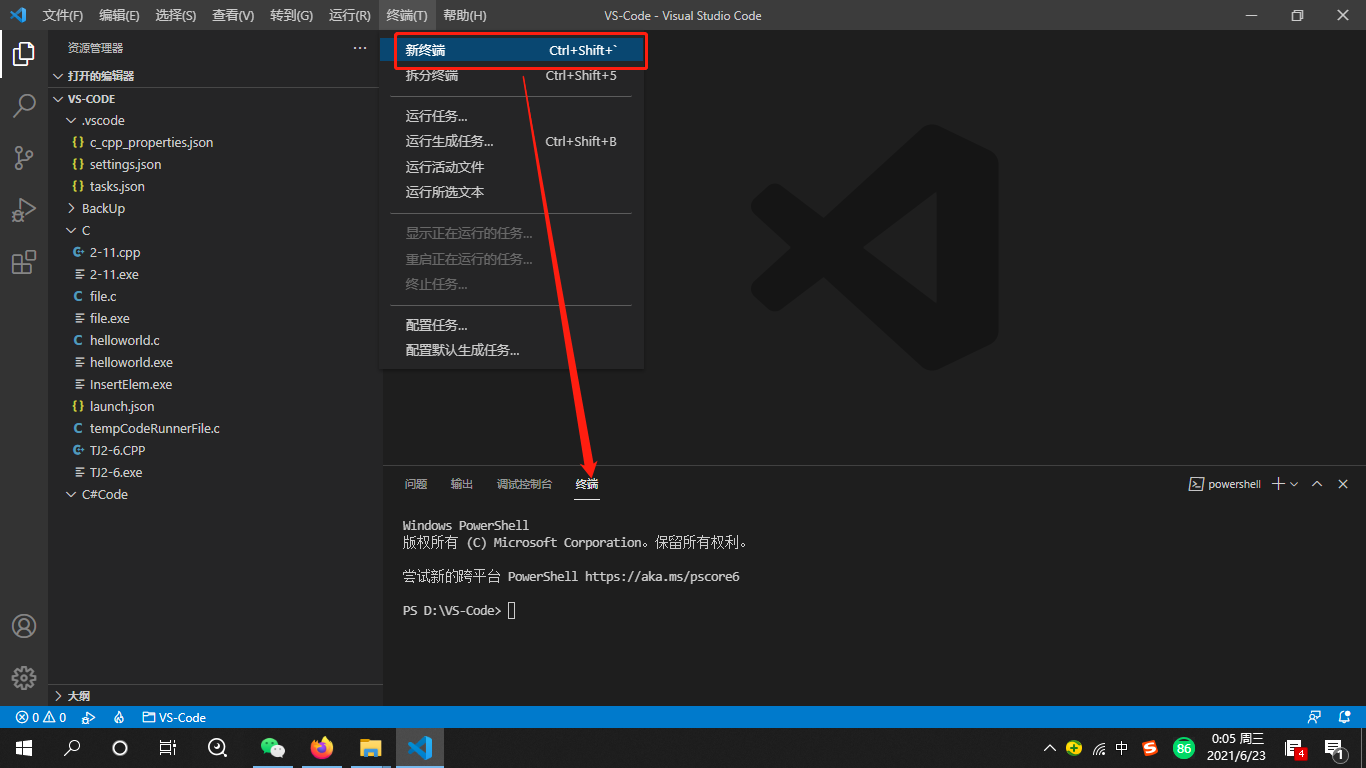Open the Run and Debug view
The image size is (1366, 768).
point(24,210)
